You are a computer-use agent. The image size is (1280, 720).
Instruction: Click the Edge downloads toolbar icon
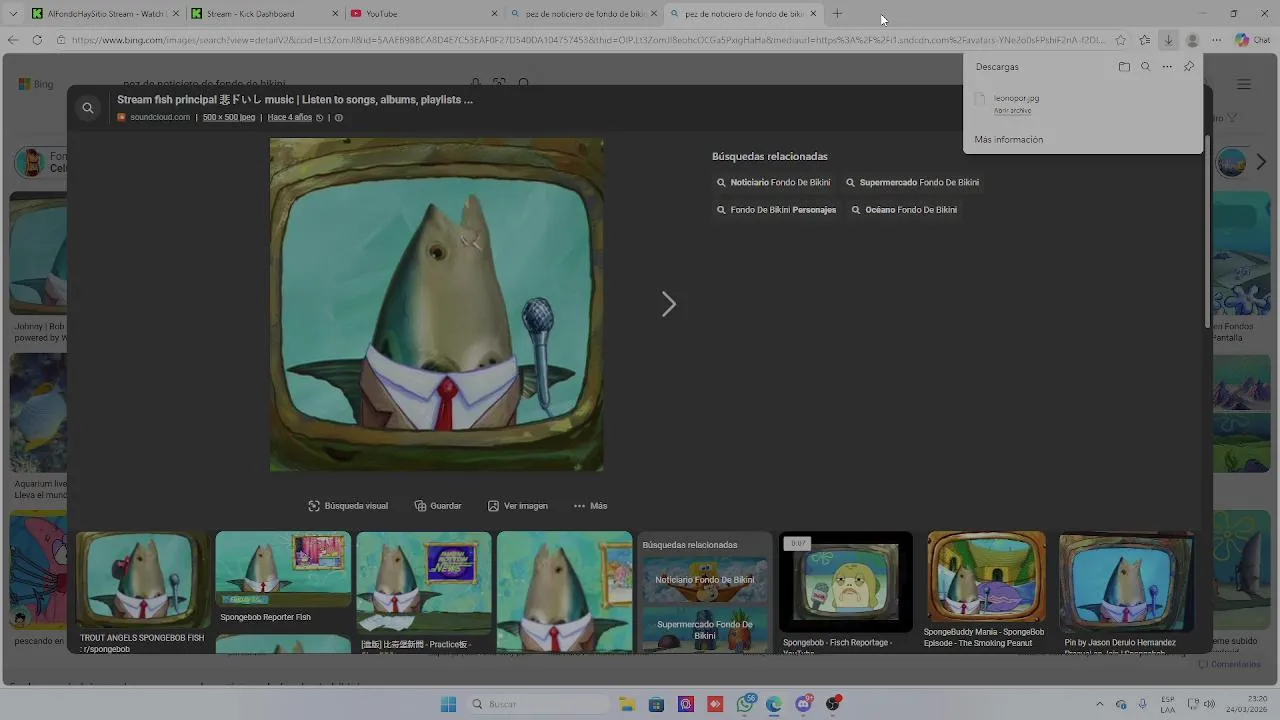[1168, 40]
